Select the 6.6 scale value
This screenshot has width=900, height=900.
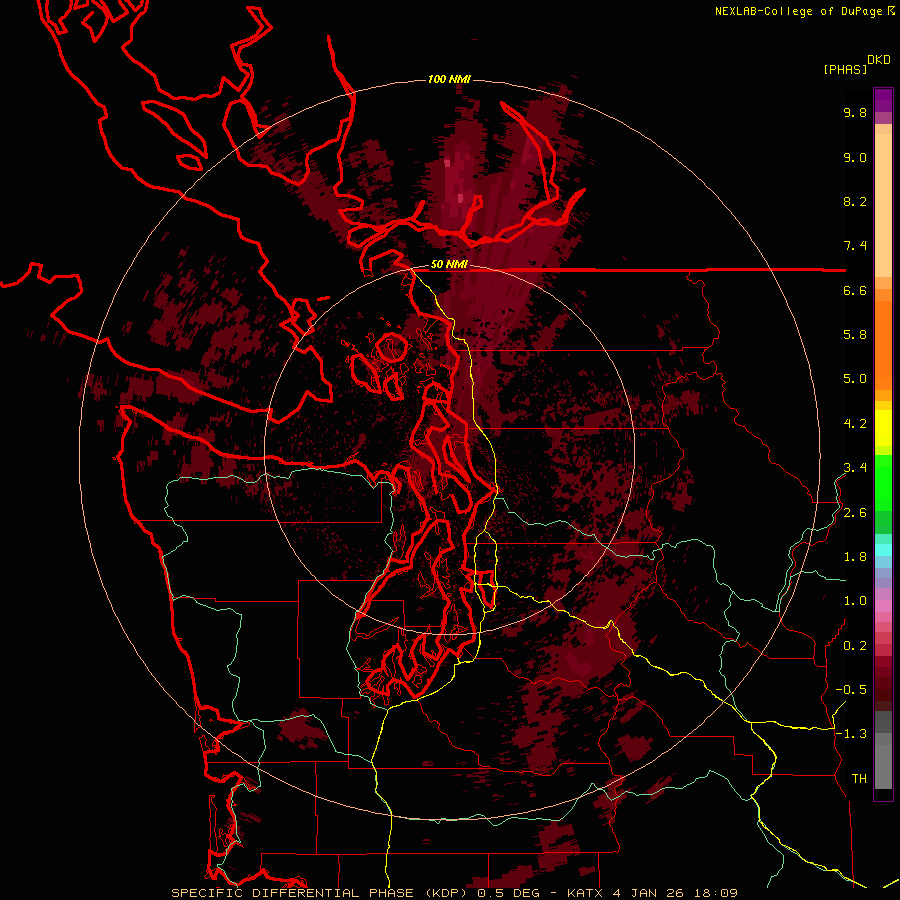tap(855, 290)
